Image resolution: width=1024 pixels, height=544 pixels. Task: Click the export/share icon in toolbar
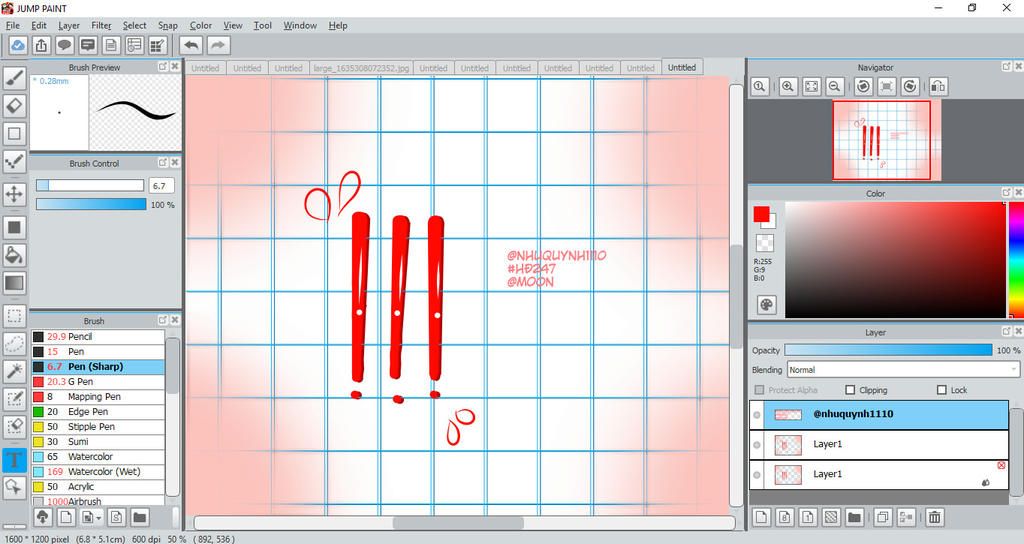[41, 45]
